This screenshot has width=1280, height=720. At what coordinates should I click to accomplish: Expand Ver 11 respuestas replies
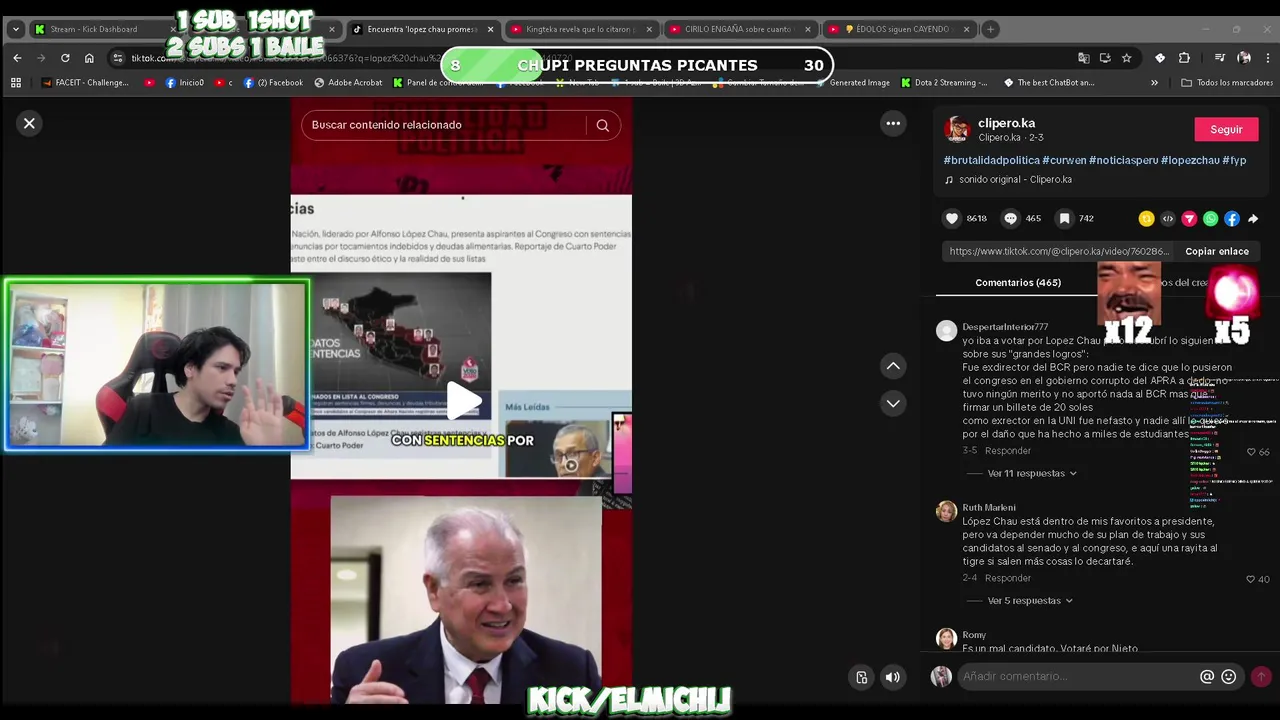tap(1032, 473)
